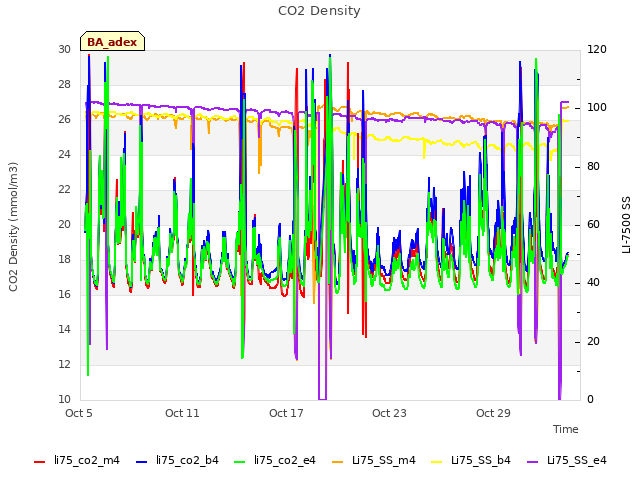The image size is (640, 480).
Task: Click the left axis value 14
Action: tap(64, 330)
